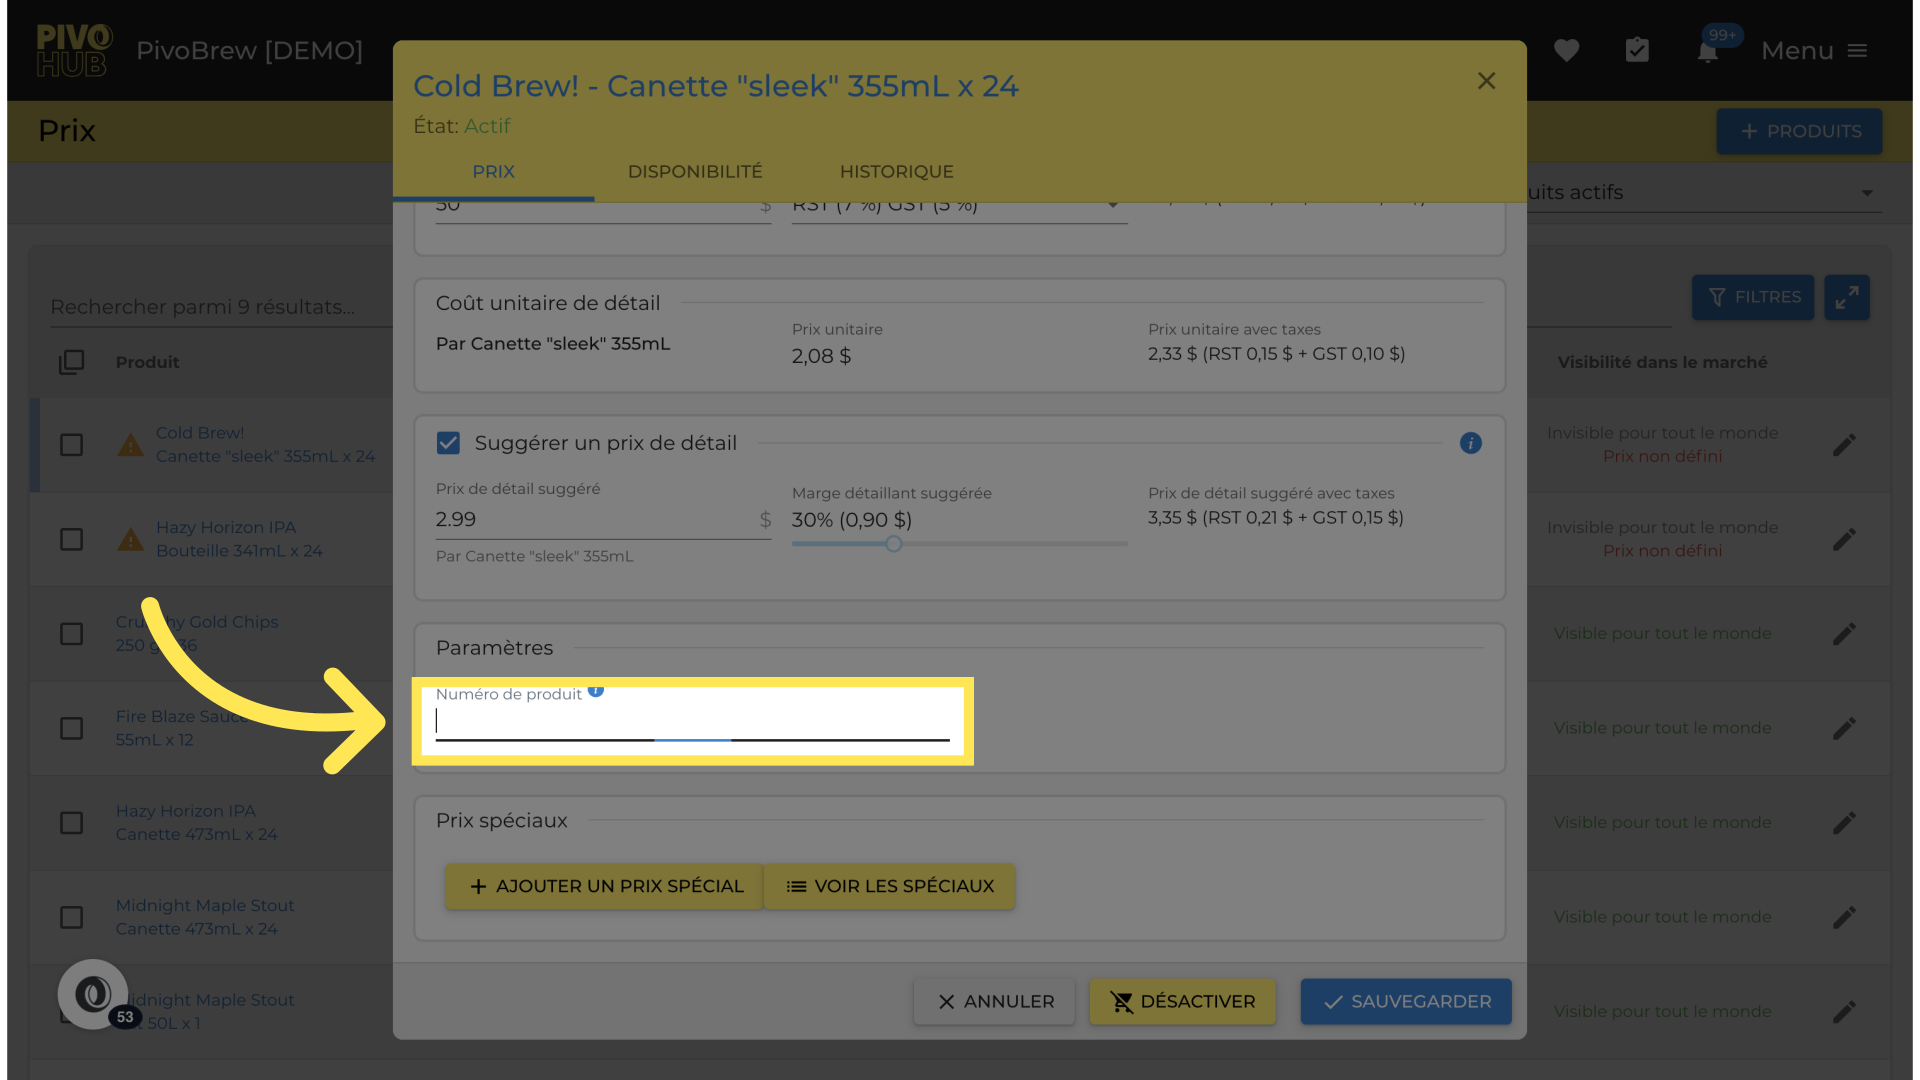Viewport: 1920px width, 1080px height.
Task: Edit Cold Brew row pencil icon
Action: tap(1844, 445)
